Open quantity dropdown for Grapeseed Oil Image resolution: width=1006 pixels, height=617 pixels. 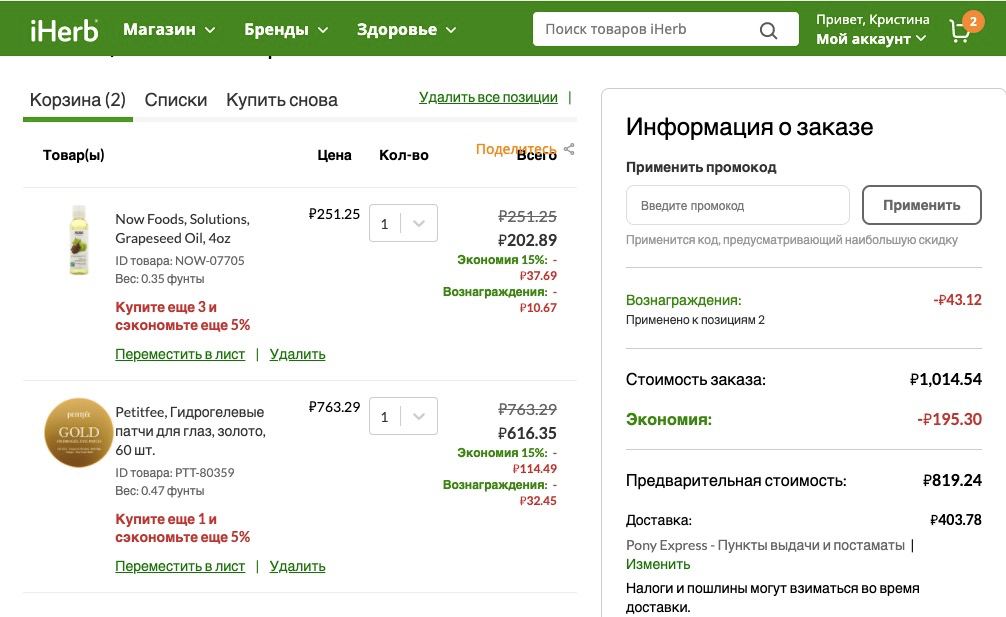tap(404, 223)
